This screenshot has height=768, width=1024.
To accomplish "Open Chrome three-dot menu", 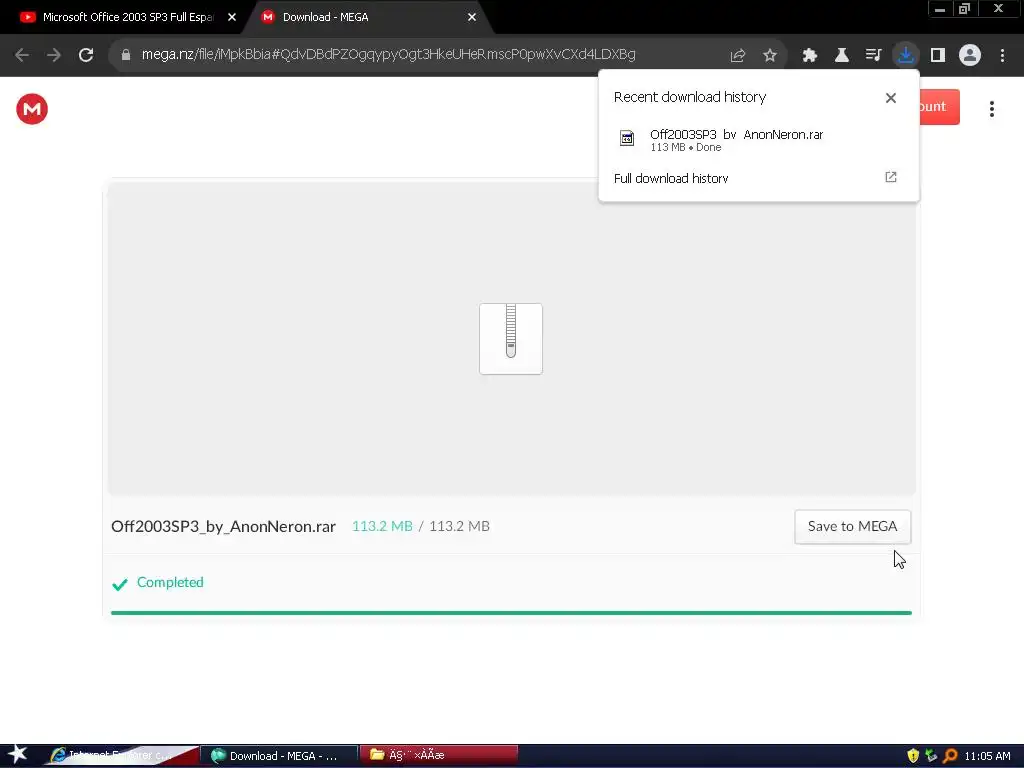I will (x=1002, y=56).
